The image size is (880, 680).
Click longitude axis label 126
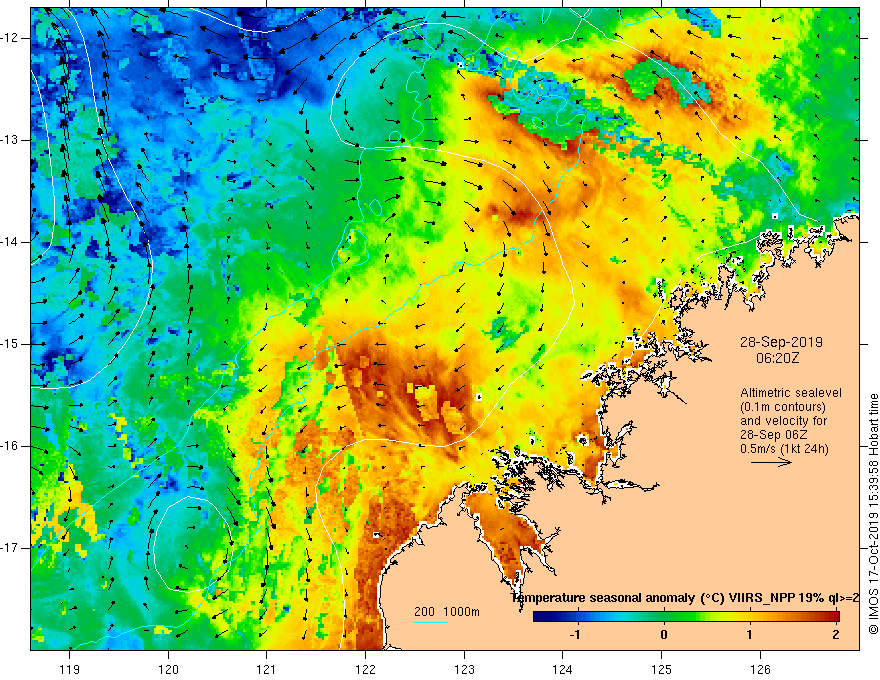pos(760,669)
